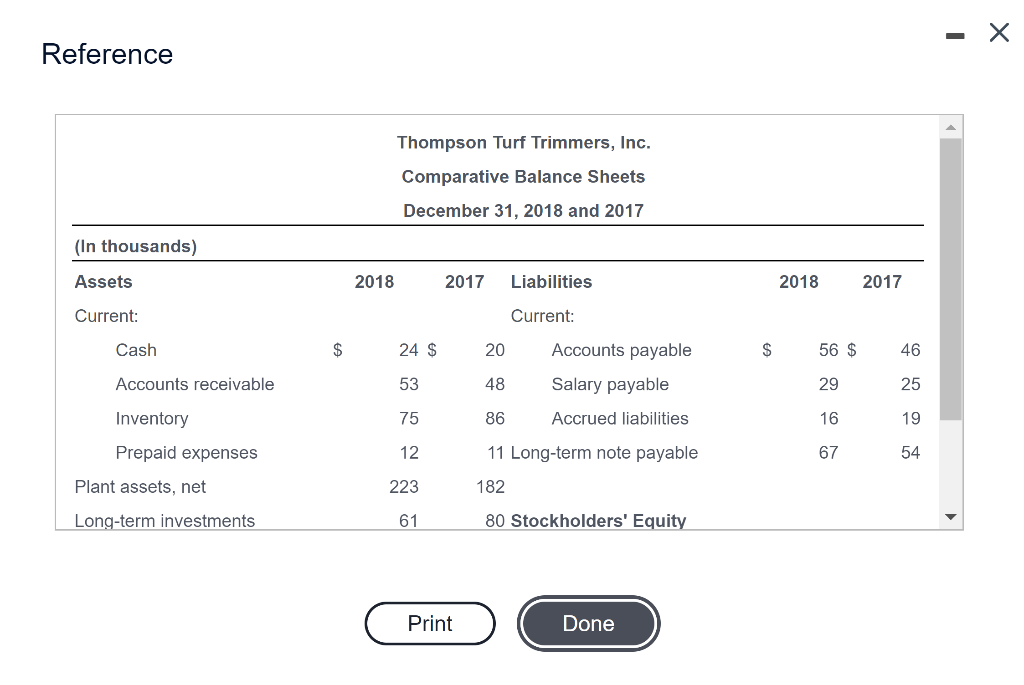Click the scrollbar up arrow
The height and width of the screenshot is (685, 1024).
[951, 126]
